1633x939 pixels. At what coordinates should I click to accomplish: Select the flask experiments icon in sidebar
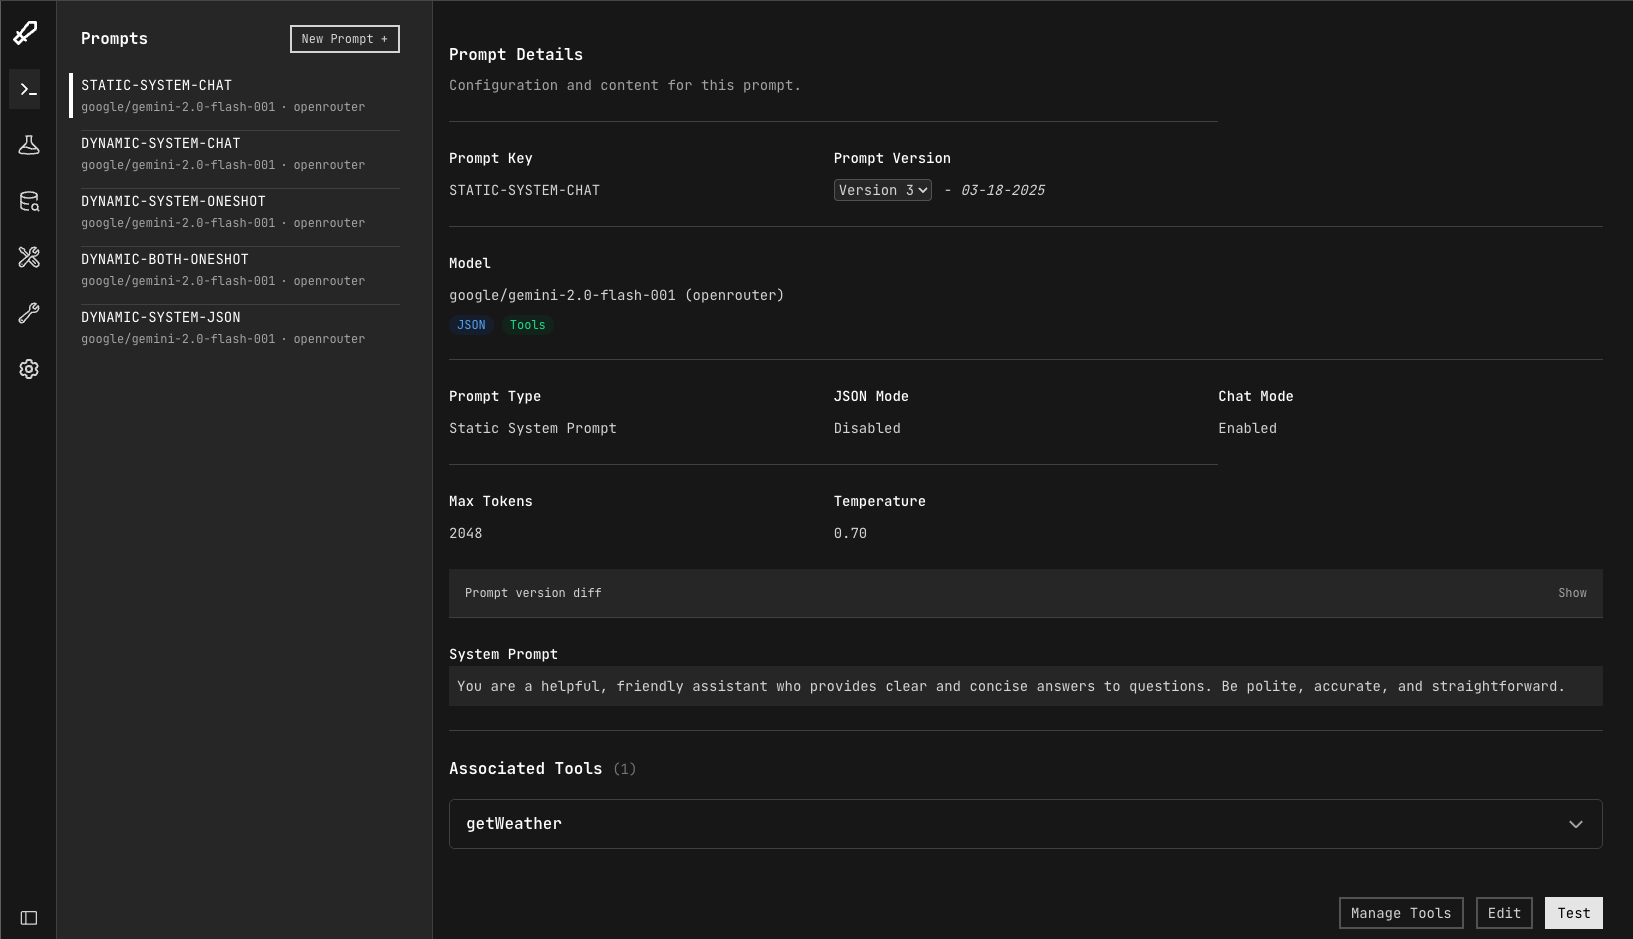pos(28,144)
